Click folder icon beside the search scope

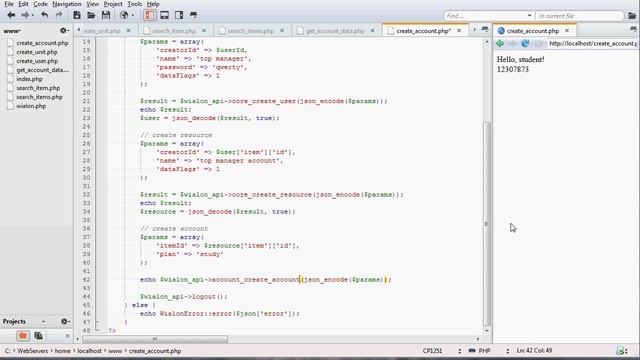(x=632, y=16)
